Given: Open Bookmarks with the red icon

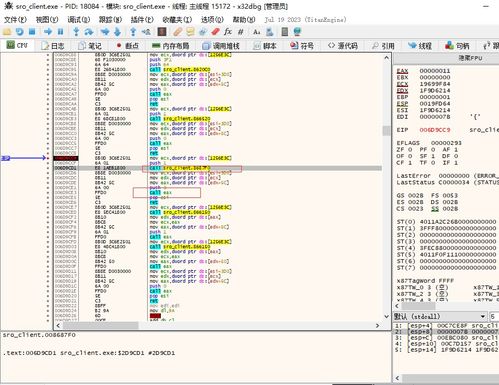Looking at the screenshot, I should (x=215, y=32).
